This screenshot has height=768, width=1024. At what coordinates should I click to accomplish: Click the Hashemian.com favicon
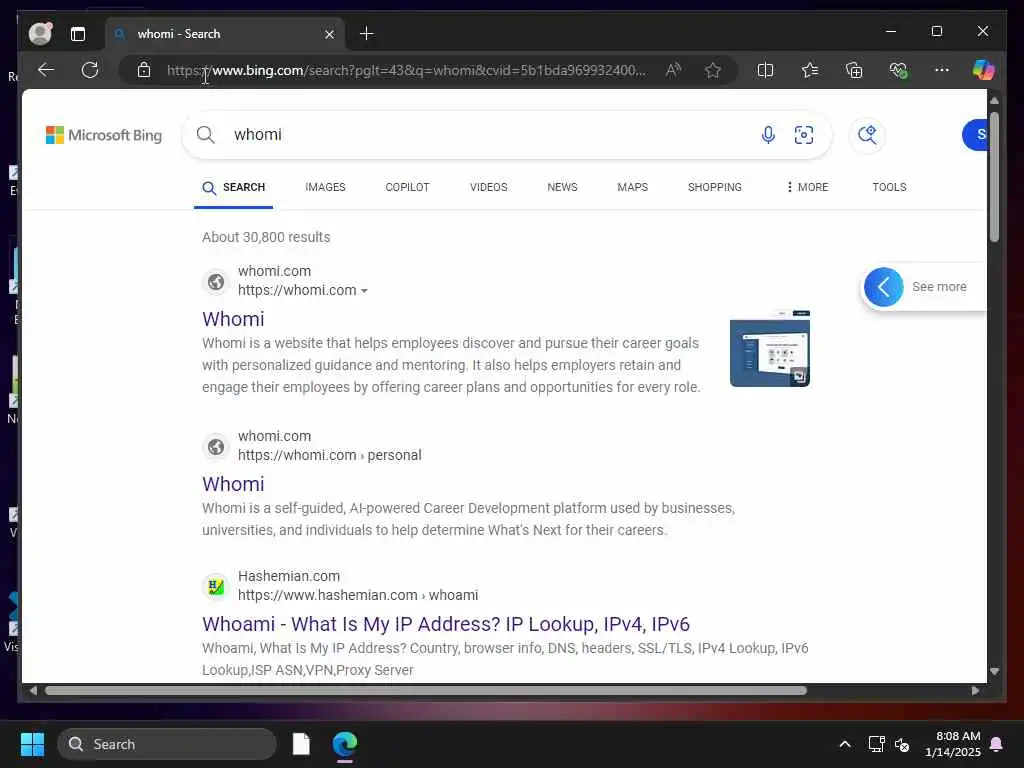216,586
